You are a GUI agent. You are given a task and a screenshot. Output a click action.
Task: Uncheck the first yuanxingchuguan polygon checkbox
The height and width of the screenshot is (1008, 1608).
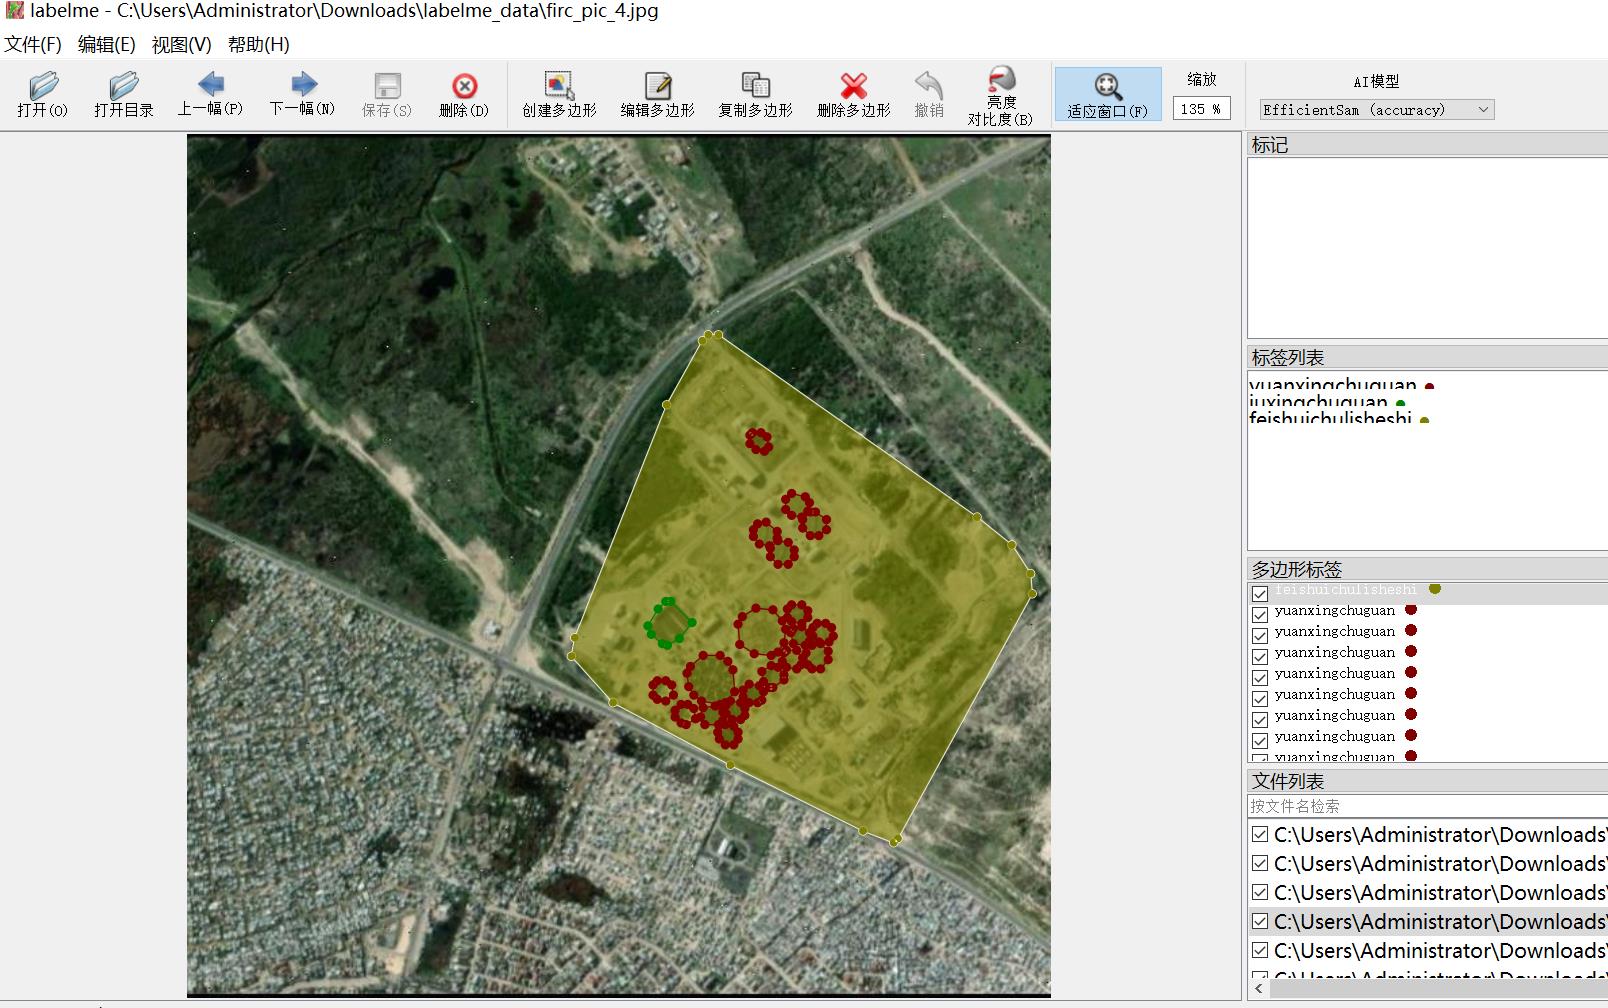click(x=1260, y=614)
